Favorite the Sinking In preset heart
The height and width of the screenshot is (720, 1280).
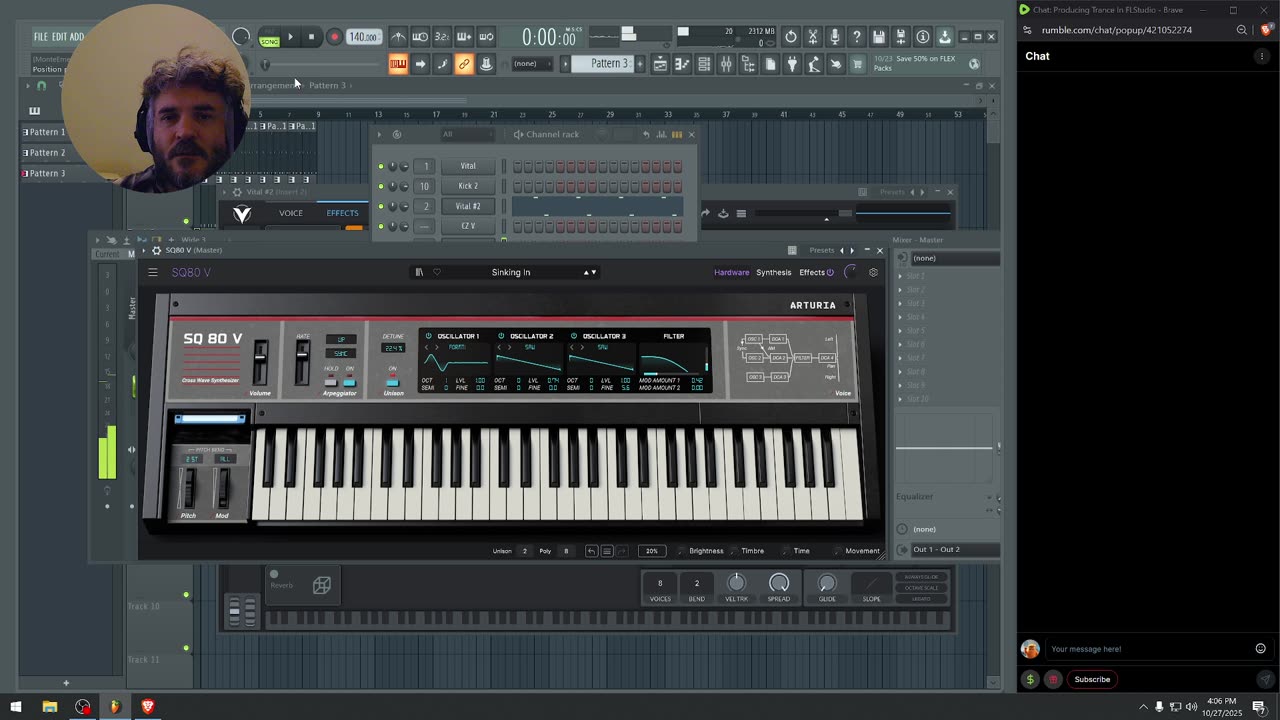coord(437,272)
